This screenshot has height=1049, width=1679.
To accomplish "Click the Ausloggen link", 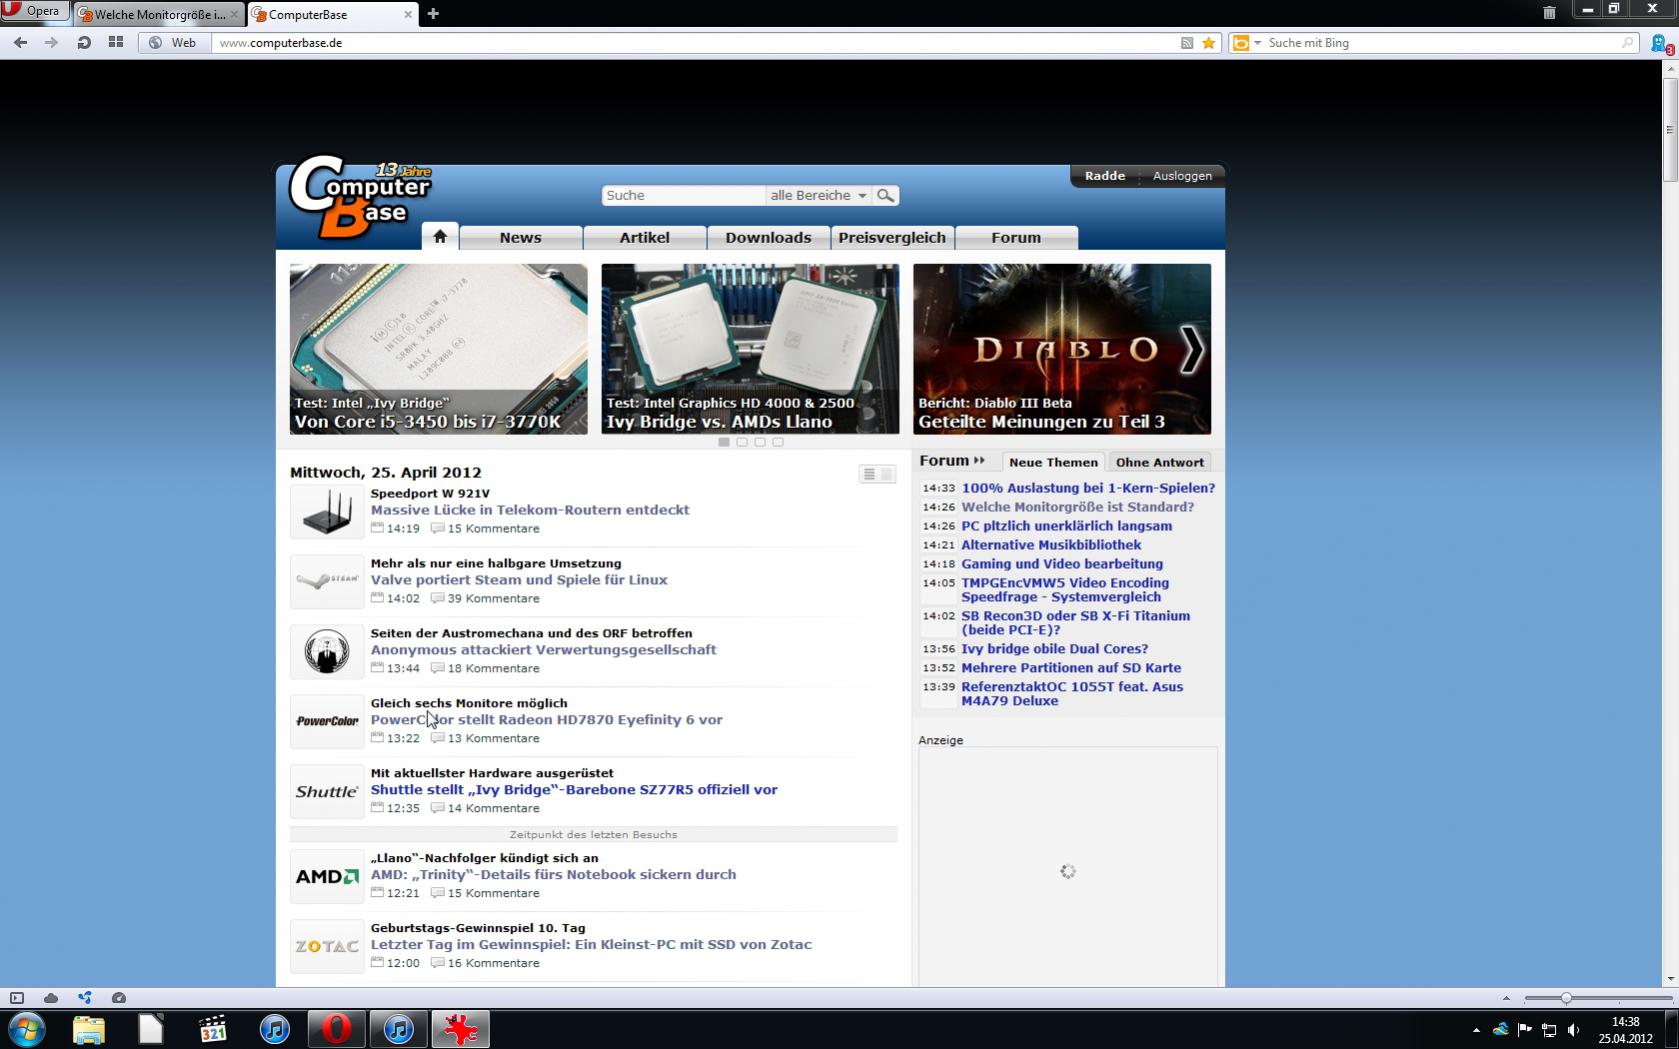I will tap(1182, 176).
